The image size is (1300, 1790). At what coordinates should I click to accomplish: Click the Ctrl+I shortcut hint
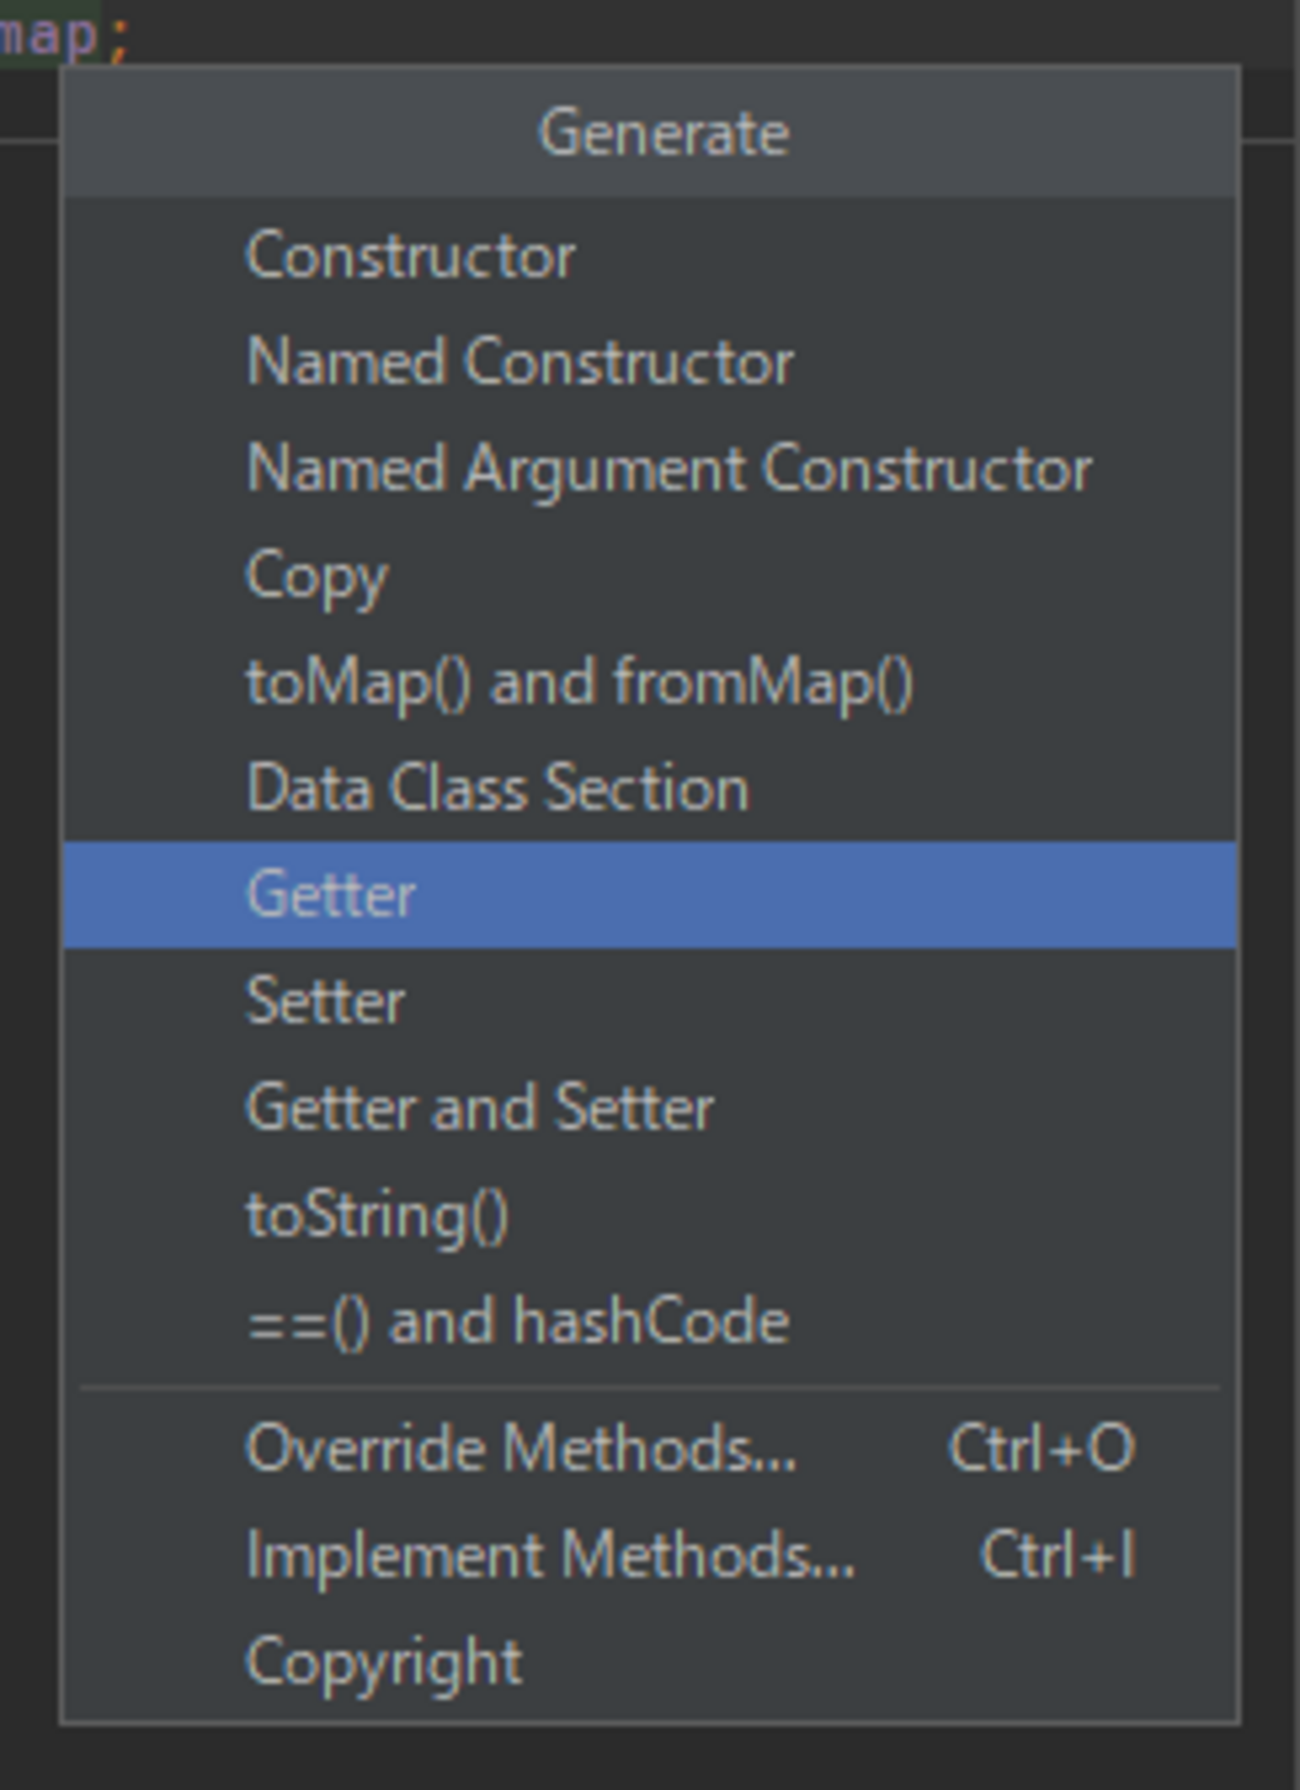point(1058,1555)
